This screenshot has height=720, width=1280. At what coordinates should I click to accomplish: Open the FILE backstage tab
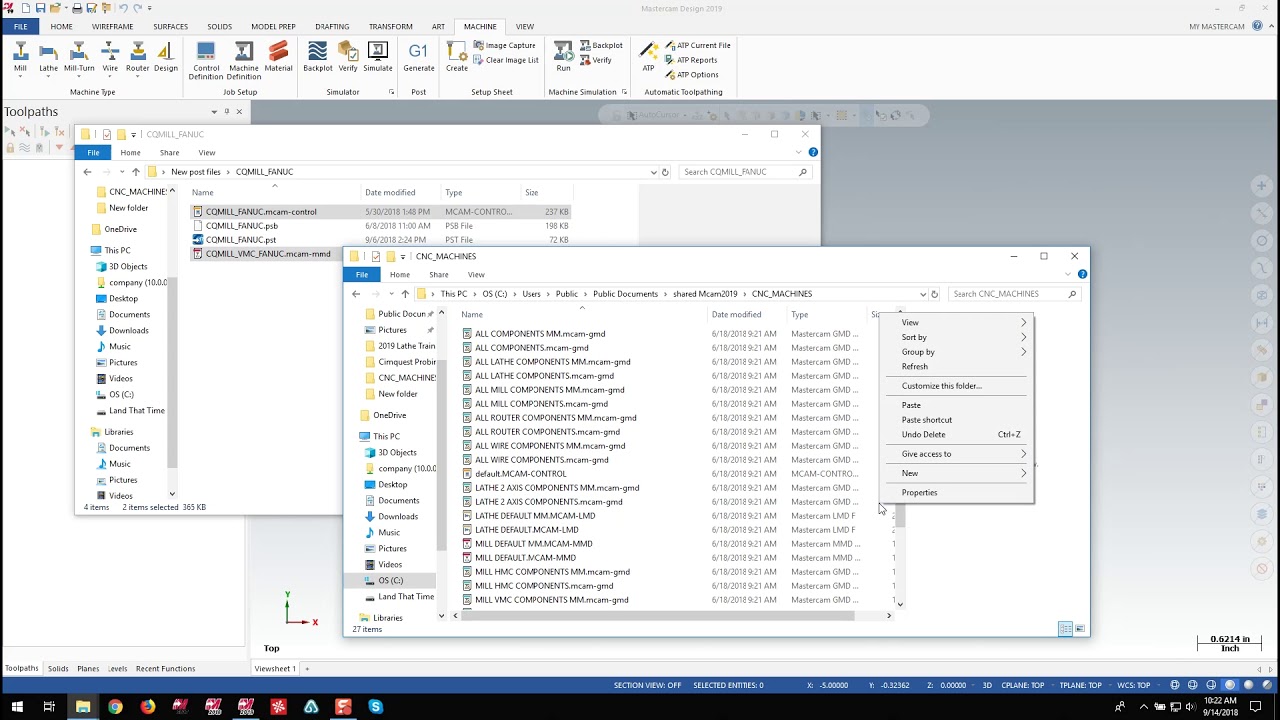(x=20, y=26)
